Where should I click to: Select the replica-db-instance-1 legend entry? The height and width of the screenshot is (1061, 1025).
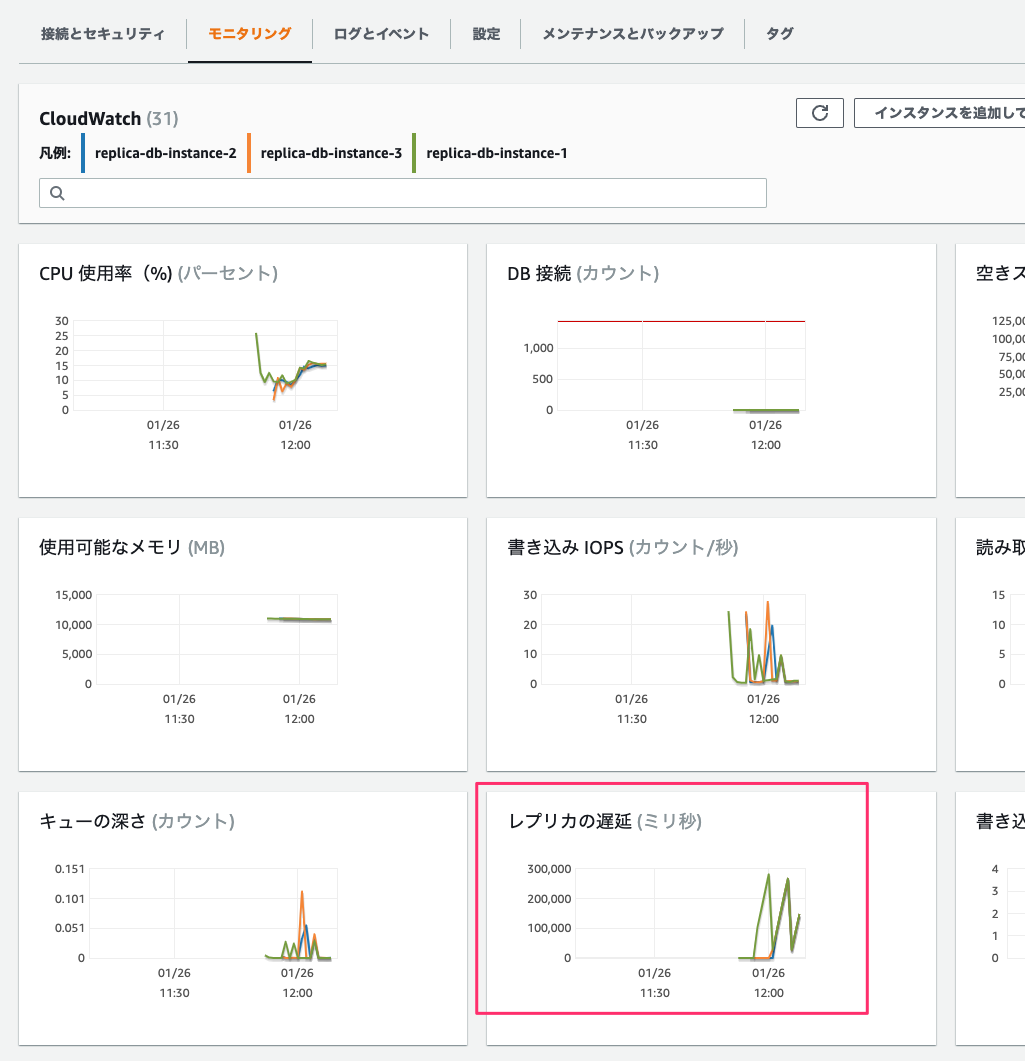click(497, 153)
